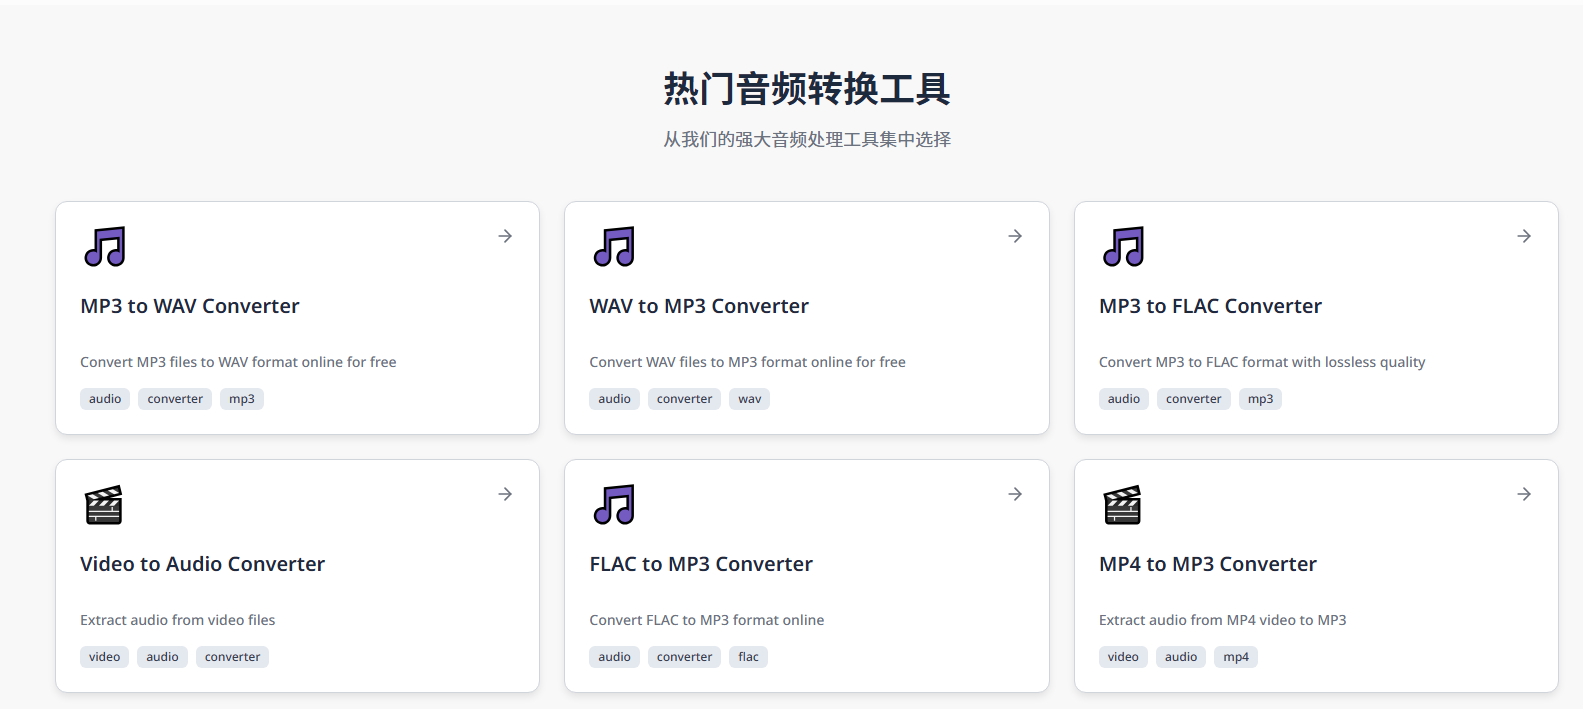Click the clapperboard icon on MP4 to MP3 card
The image size is (1583, 709).
coord(1122,505)
